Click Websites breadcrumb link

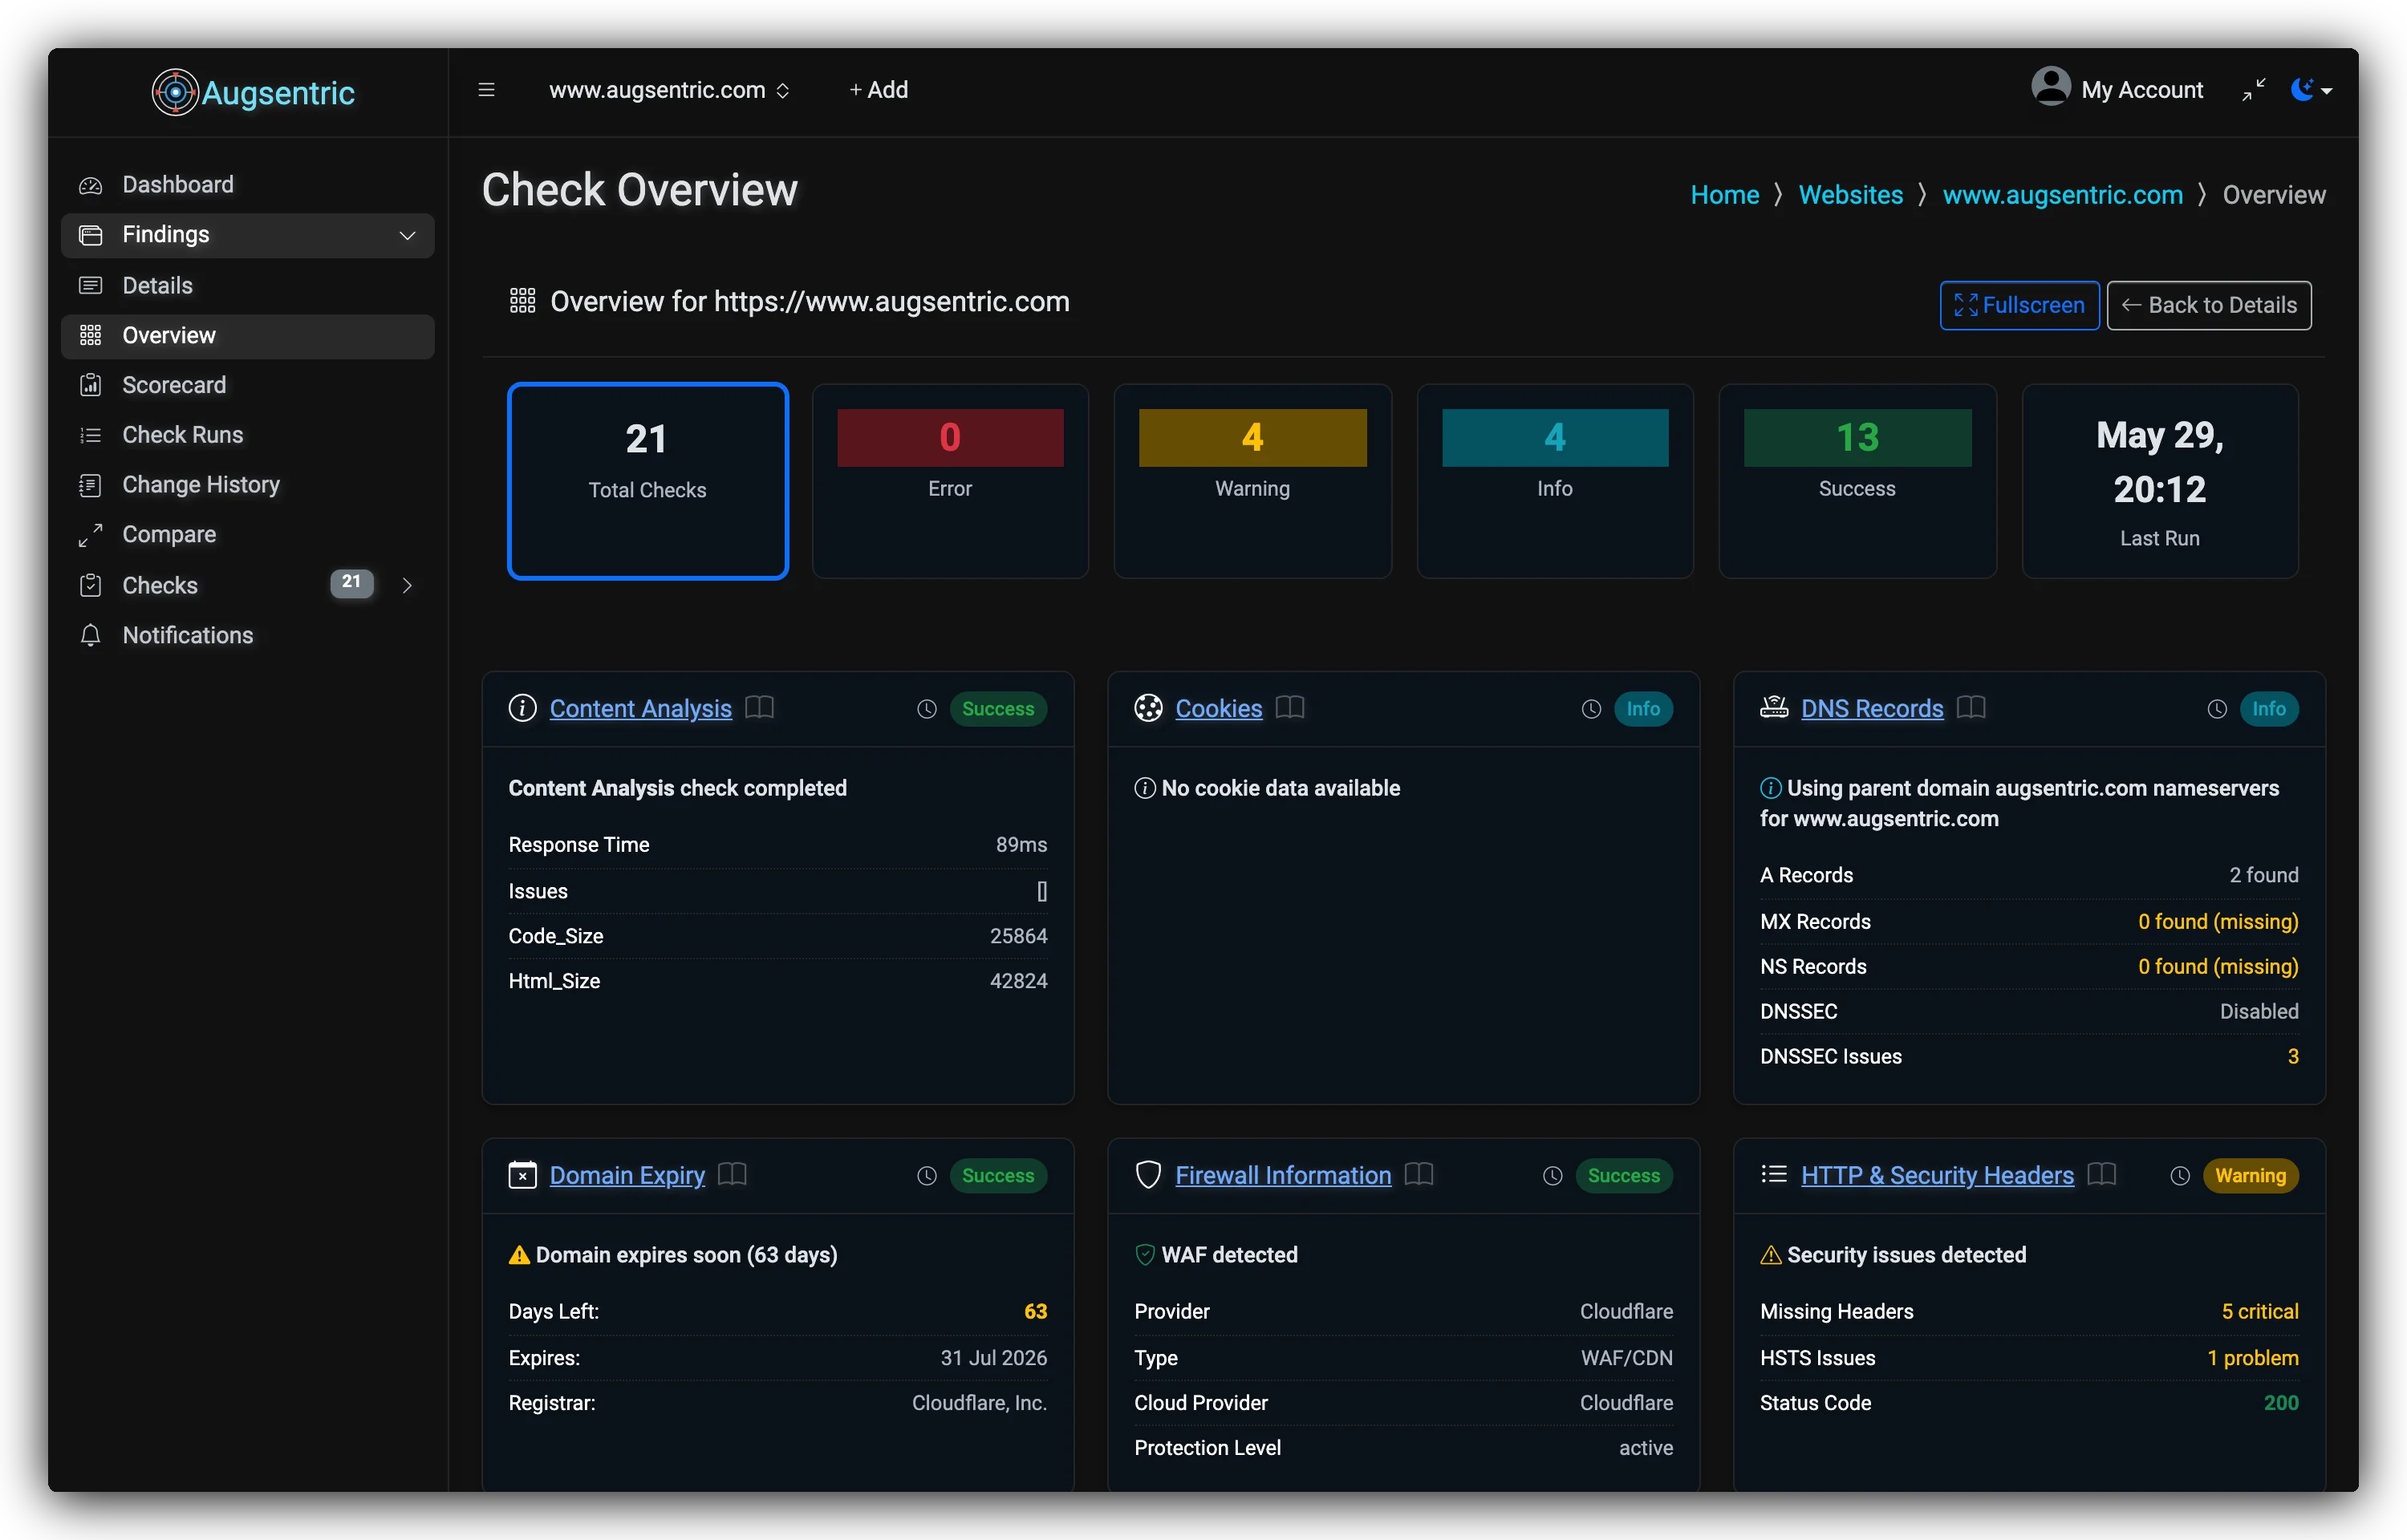(x=1851, y=195)
